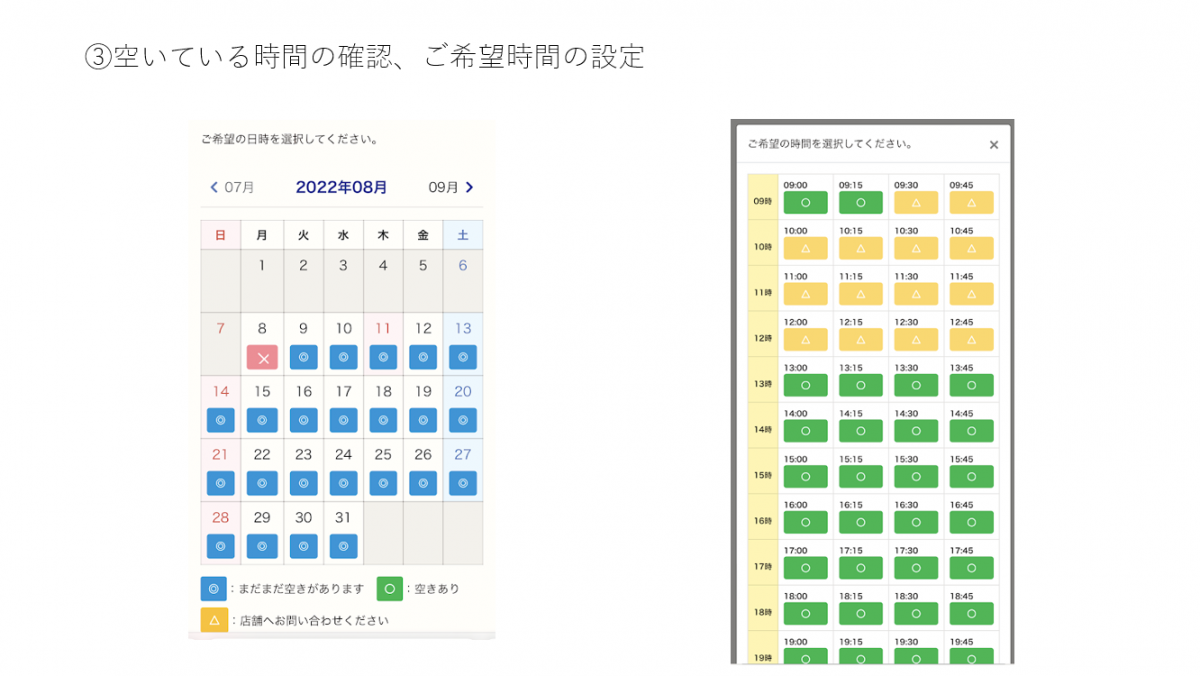Choose the yellow triangle 09:30 slot
This screenshot has width=1200, height=676.
pyautogui.click(x=916, y=203)
